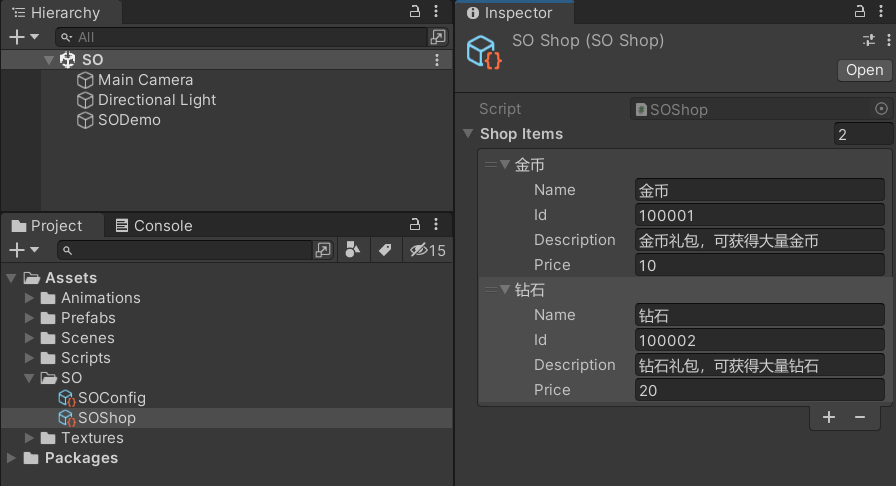Open scene in context search button
This screenshot has width=896, height=486.
click(x=438, y=37)
